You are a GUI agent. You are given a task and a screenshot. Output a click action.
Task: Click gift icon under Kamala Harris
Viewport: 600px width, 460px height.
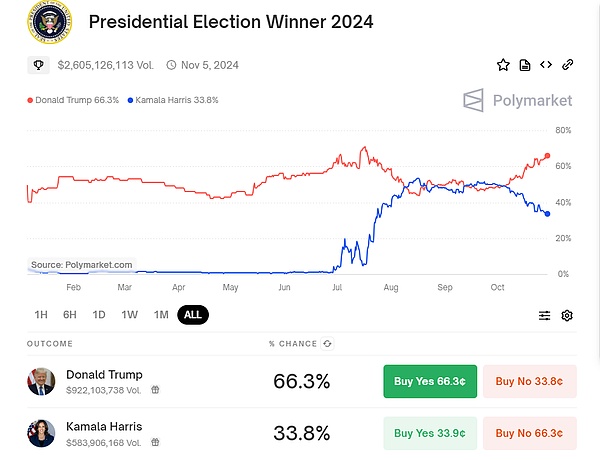[x=155, y=442]
